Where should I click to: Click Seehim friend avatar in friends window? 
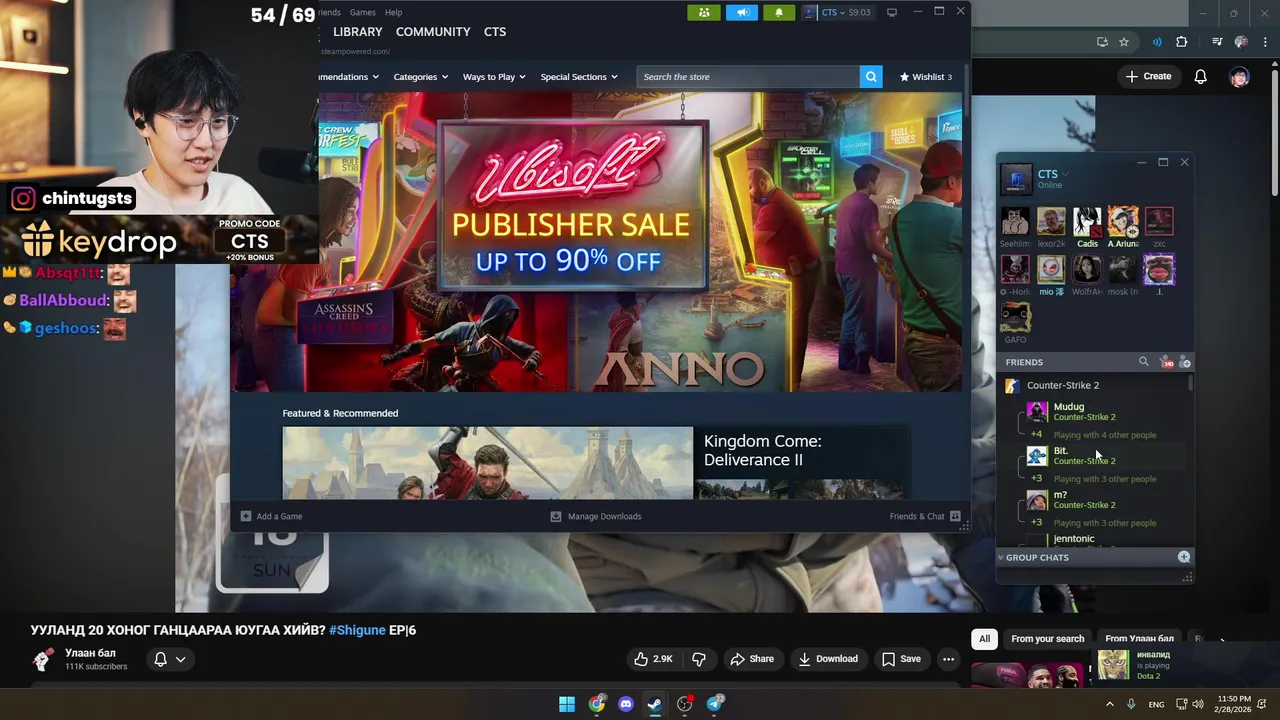[x=1015, y=221]
